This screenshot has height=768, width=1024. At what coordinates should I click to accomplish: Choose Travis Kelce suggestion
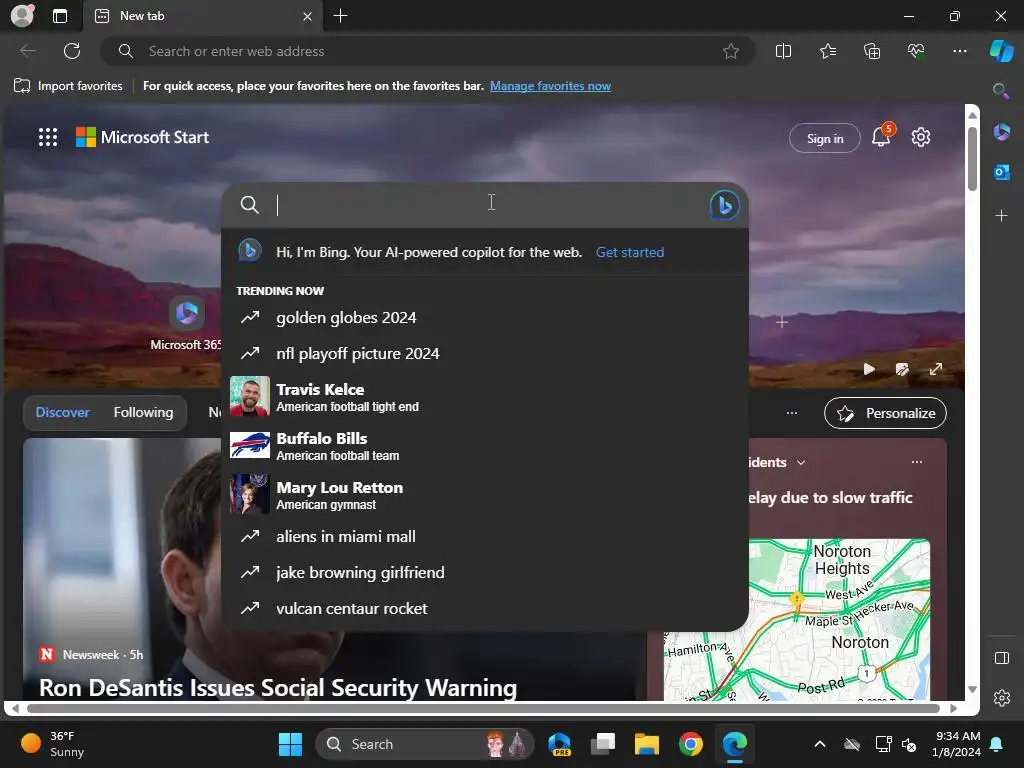[485, 396]
